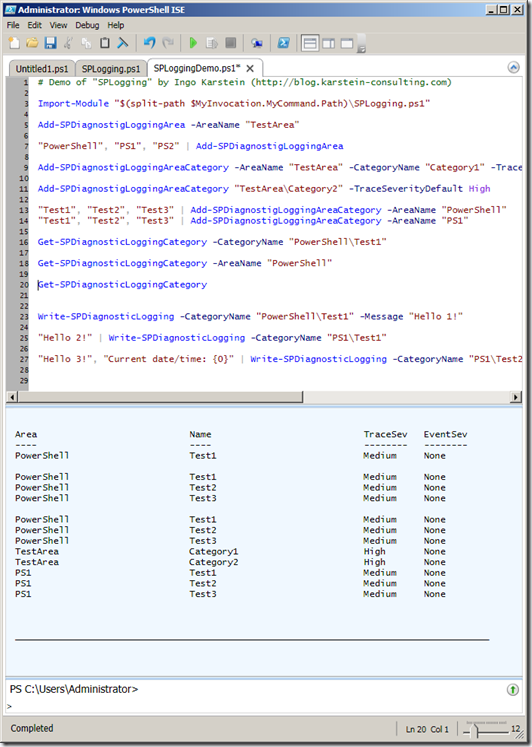Clear the output pane with the wiper icon
This screenshot has width=532, height=747.
click(x=122, y=43)
